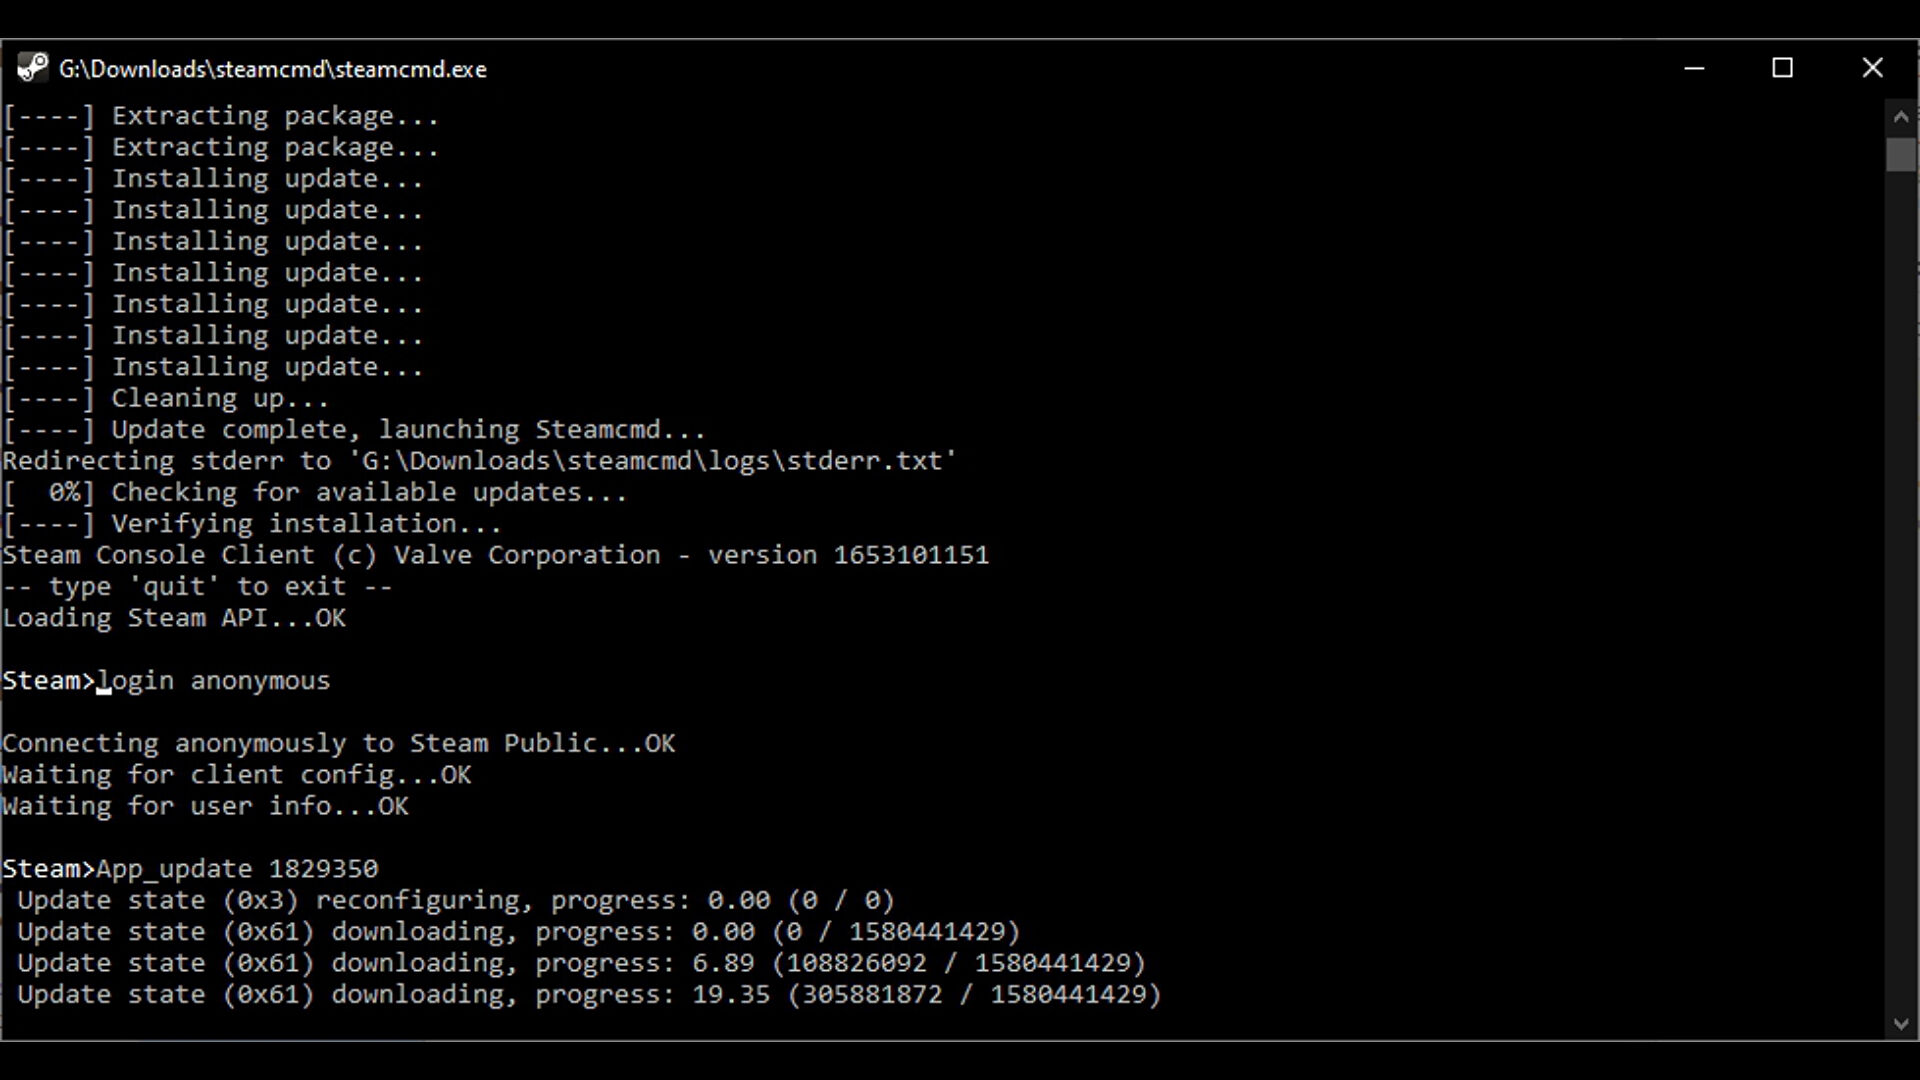
Task: Select the 'login anonymous' command text
Action: click(x=214, y=679)
